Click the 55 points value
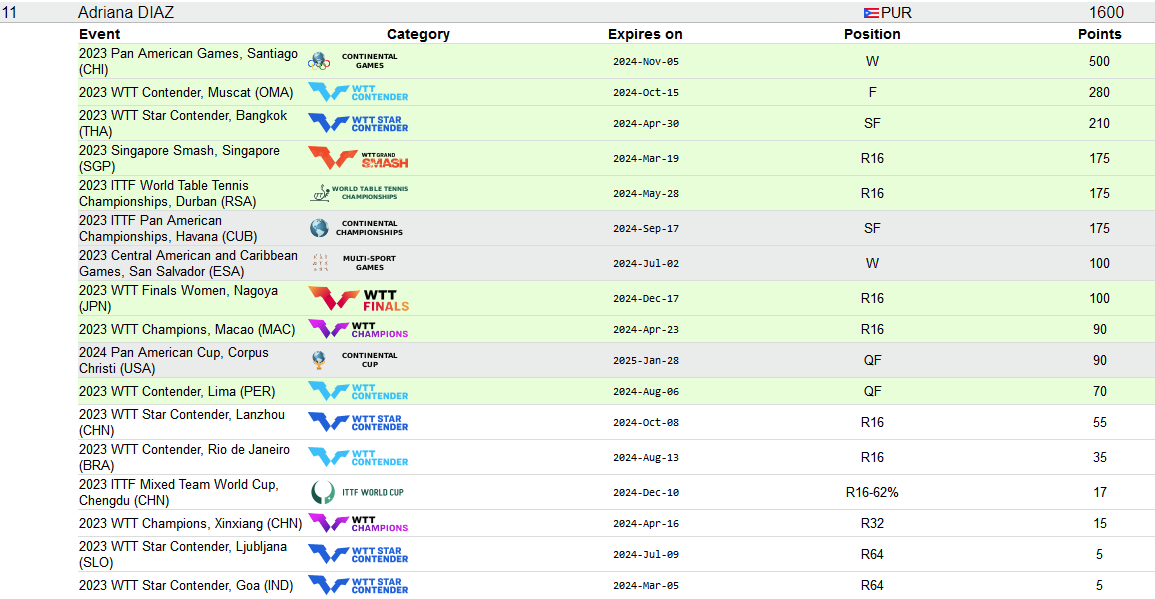1155x599 pixels. (x=1100, y=422)
